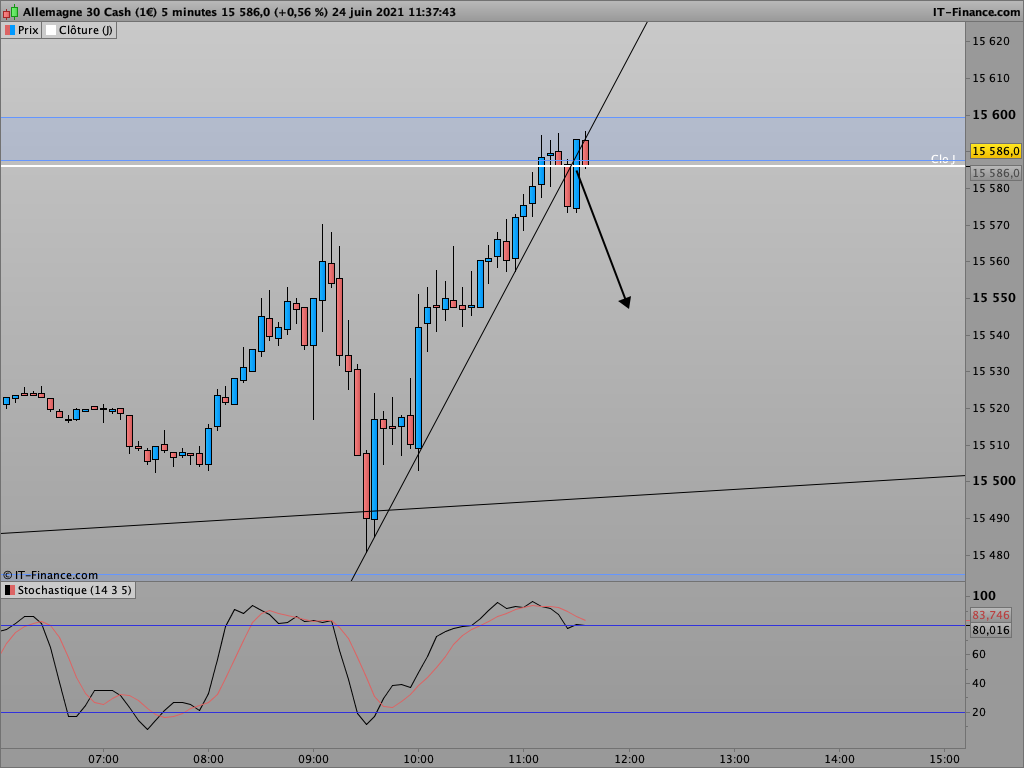Click the candlestick icon beside chart title

click(x=10, y=12)
